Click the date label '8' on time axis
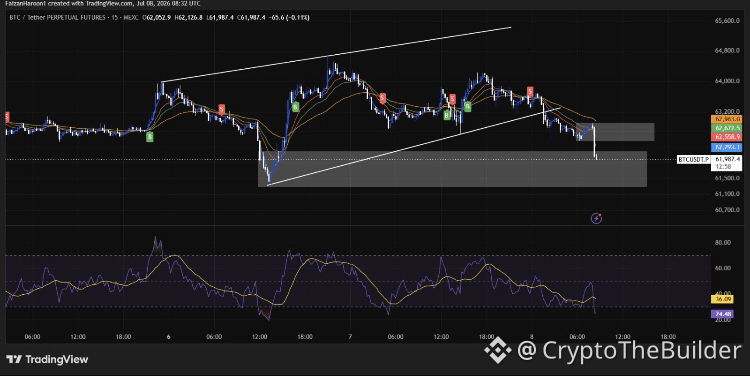This screenshot has height=376, width=750. [531, 337]
